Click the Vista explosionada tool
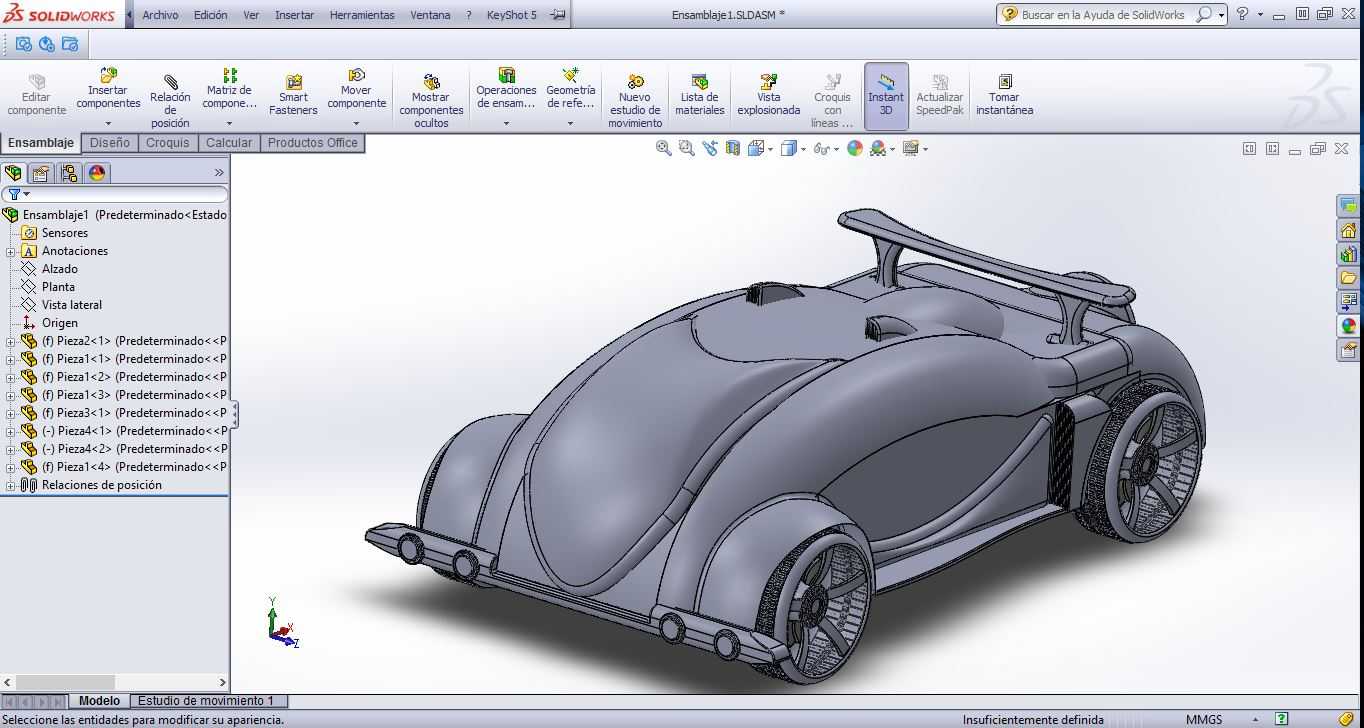This screenshot has width=1364, height=728. coord(768,97)
